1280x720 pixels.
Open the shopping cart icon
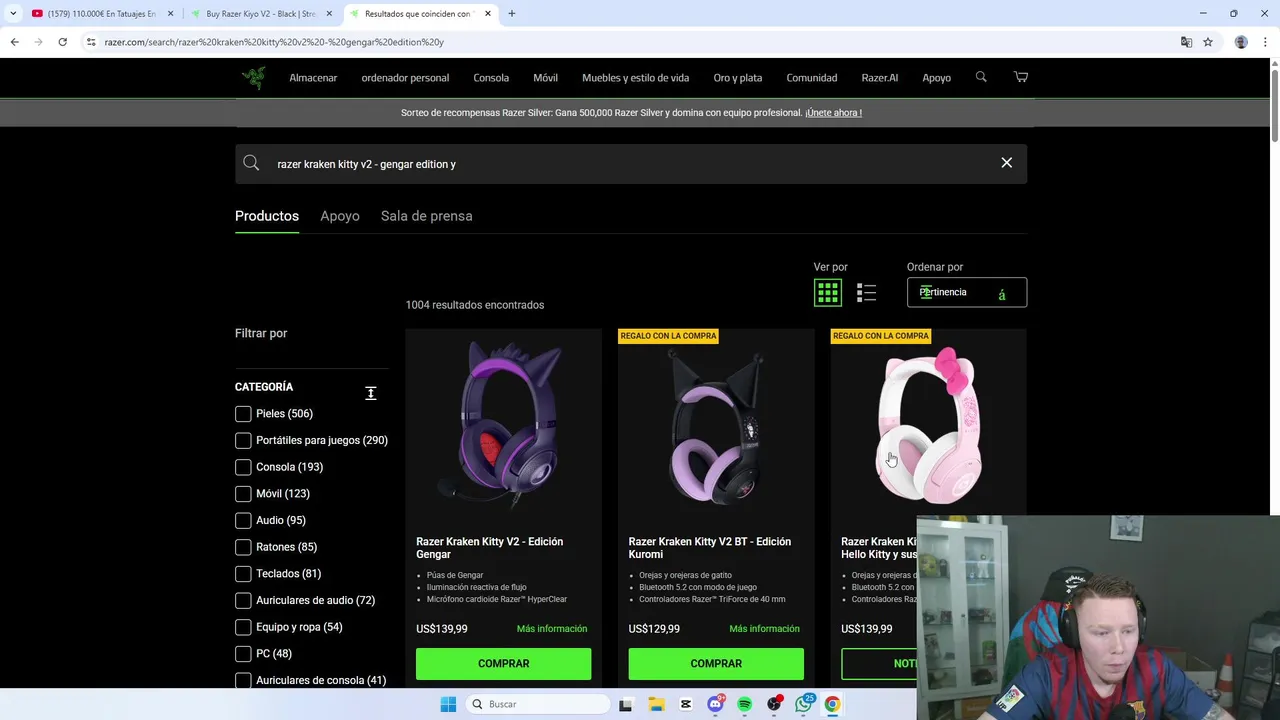(x=1021, y=77)
